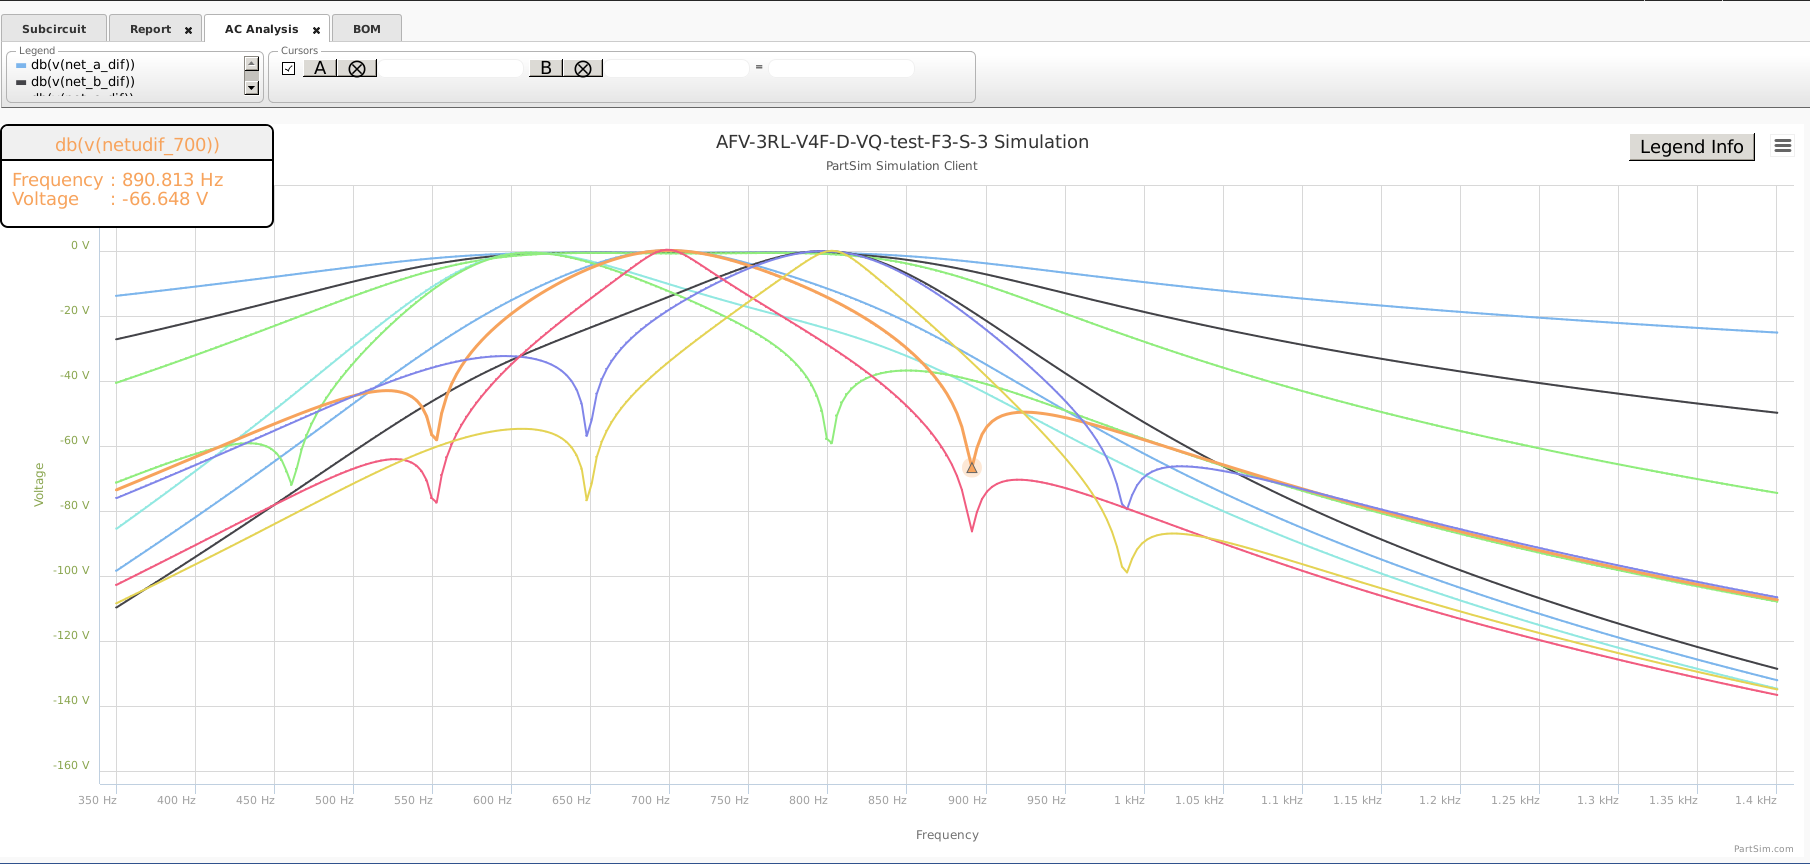Click the orange triangle marker on the curve

971,467
